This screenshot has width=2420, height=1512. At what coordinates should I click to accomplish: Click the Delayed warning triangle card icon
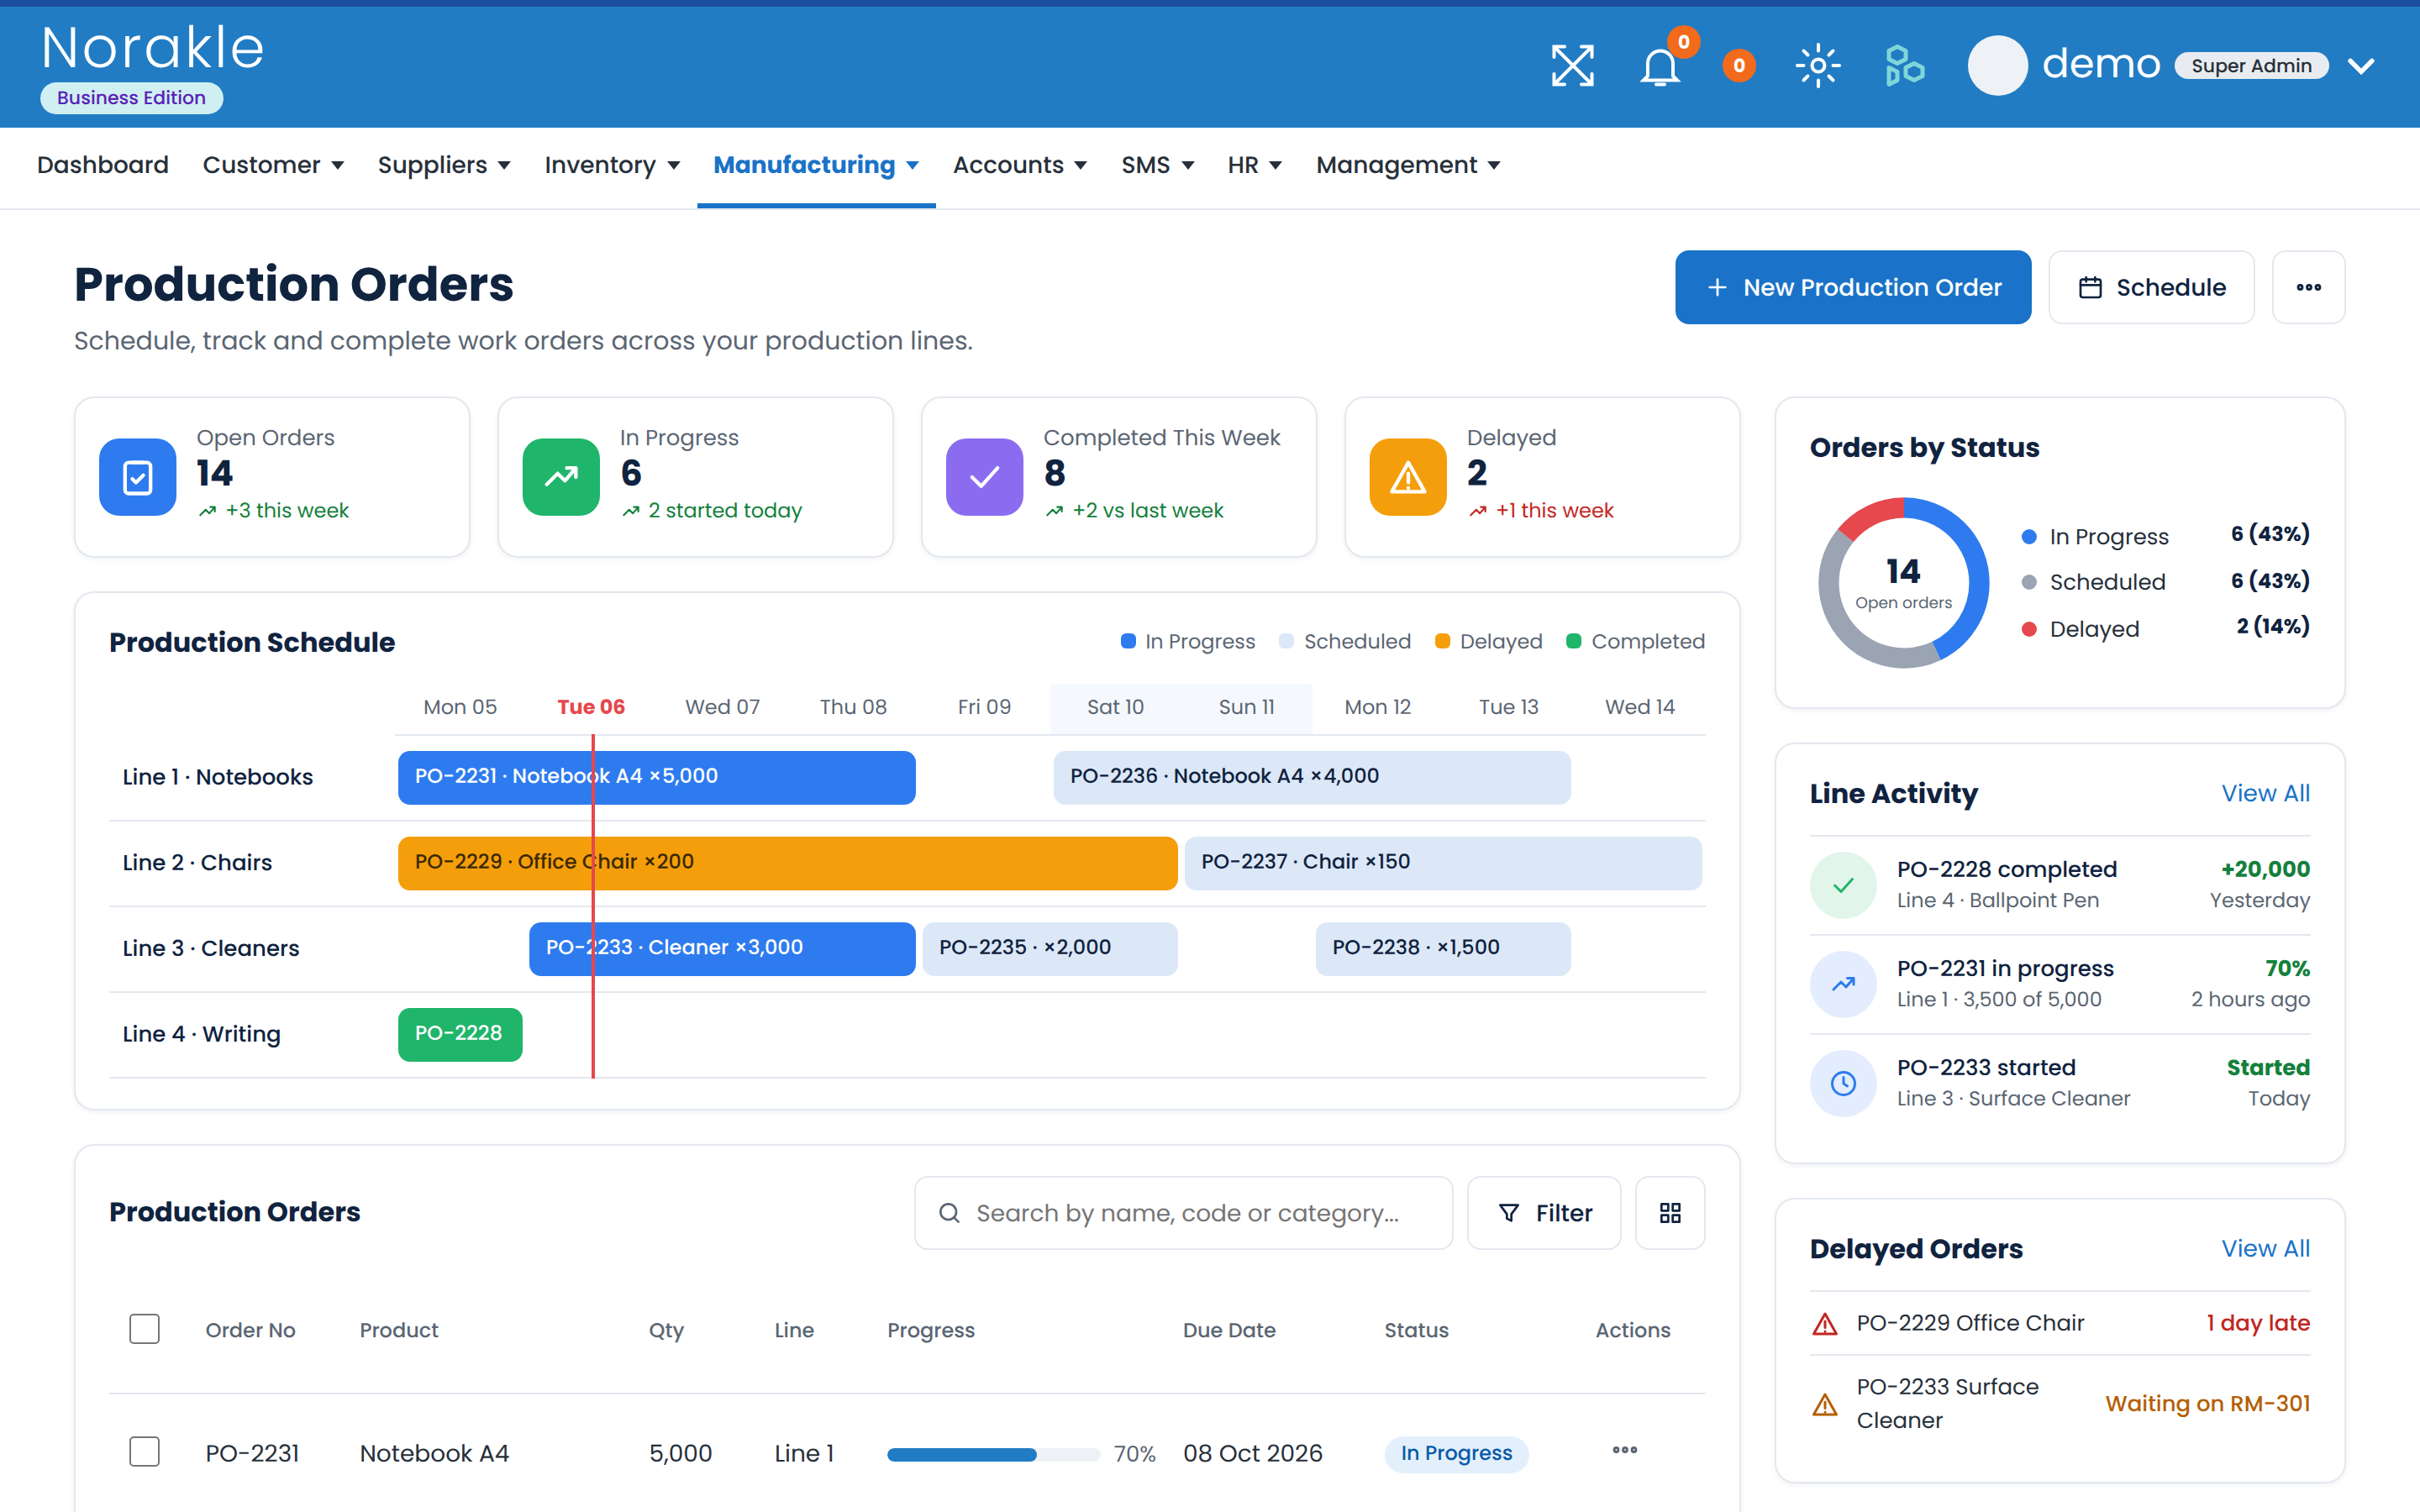[x=1408, y=477]
